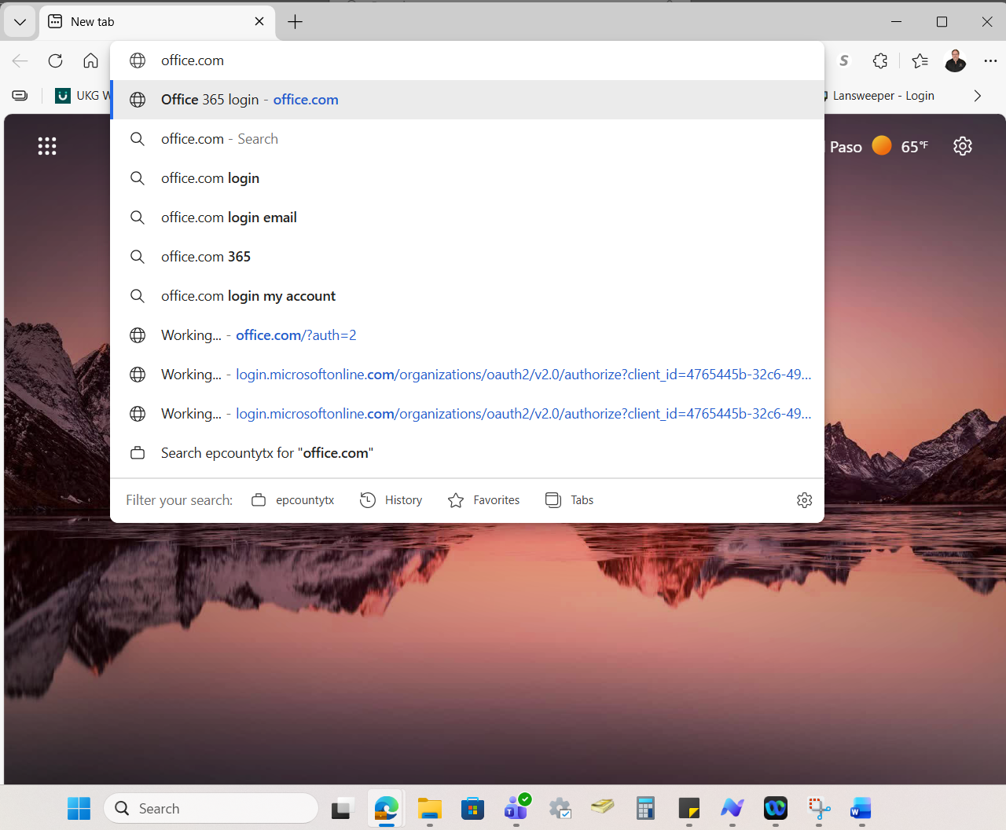
Task: Open Calculator from taskbar
Action: [x=645, y=808]
